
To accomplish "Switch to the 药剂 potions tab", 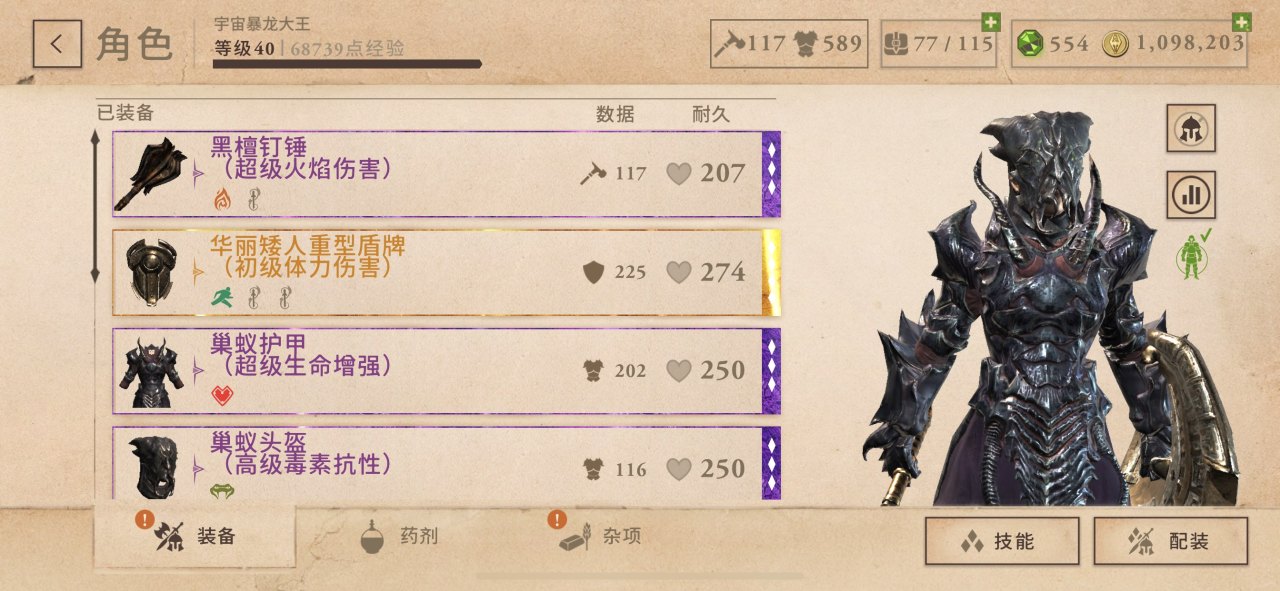I will tap(400, 538).
